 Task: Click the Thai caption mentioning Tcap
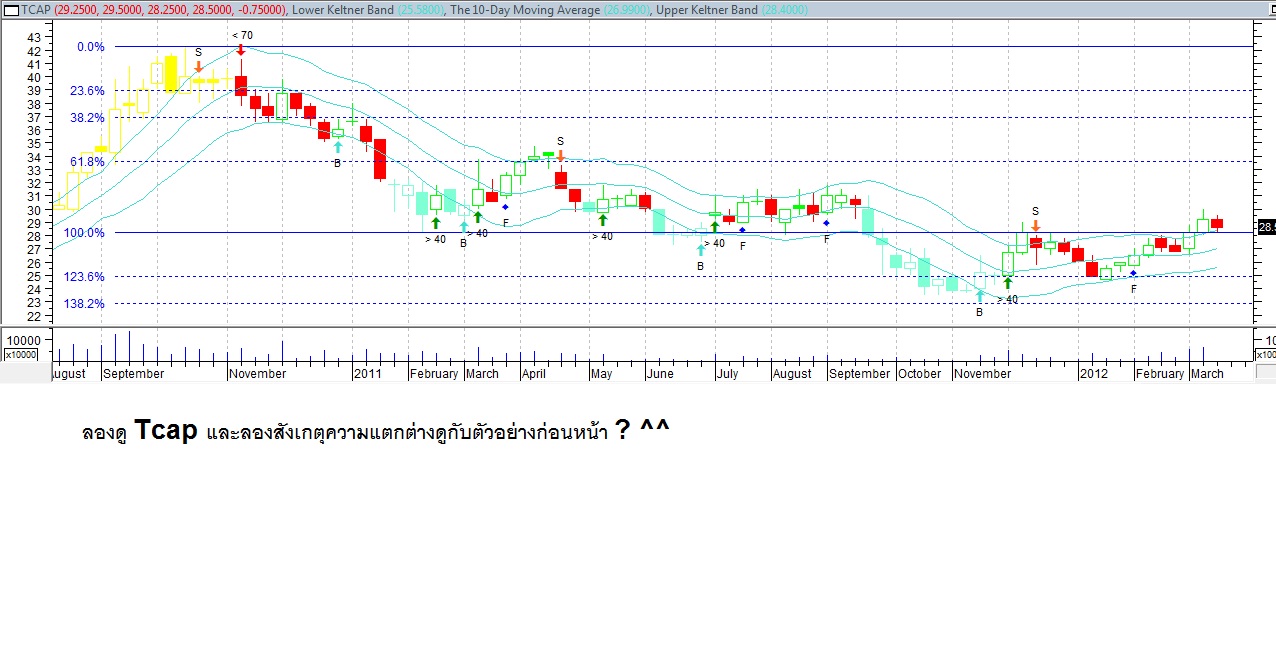376,431
